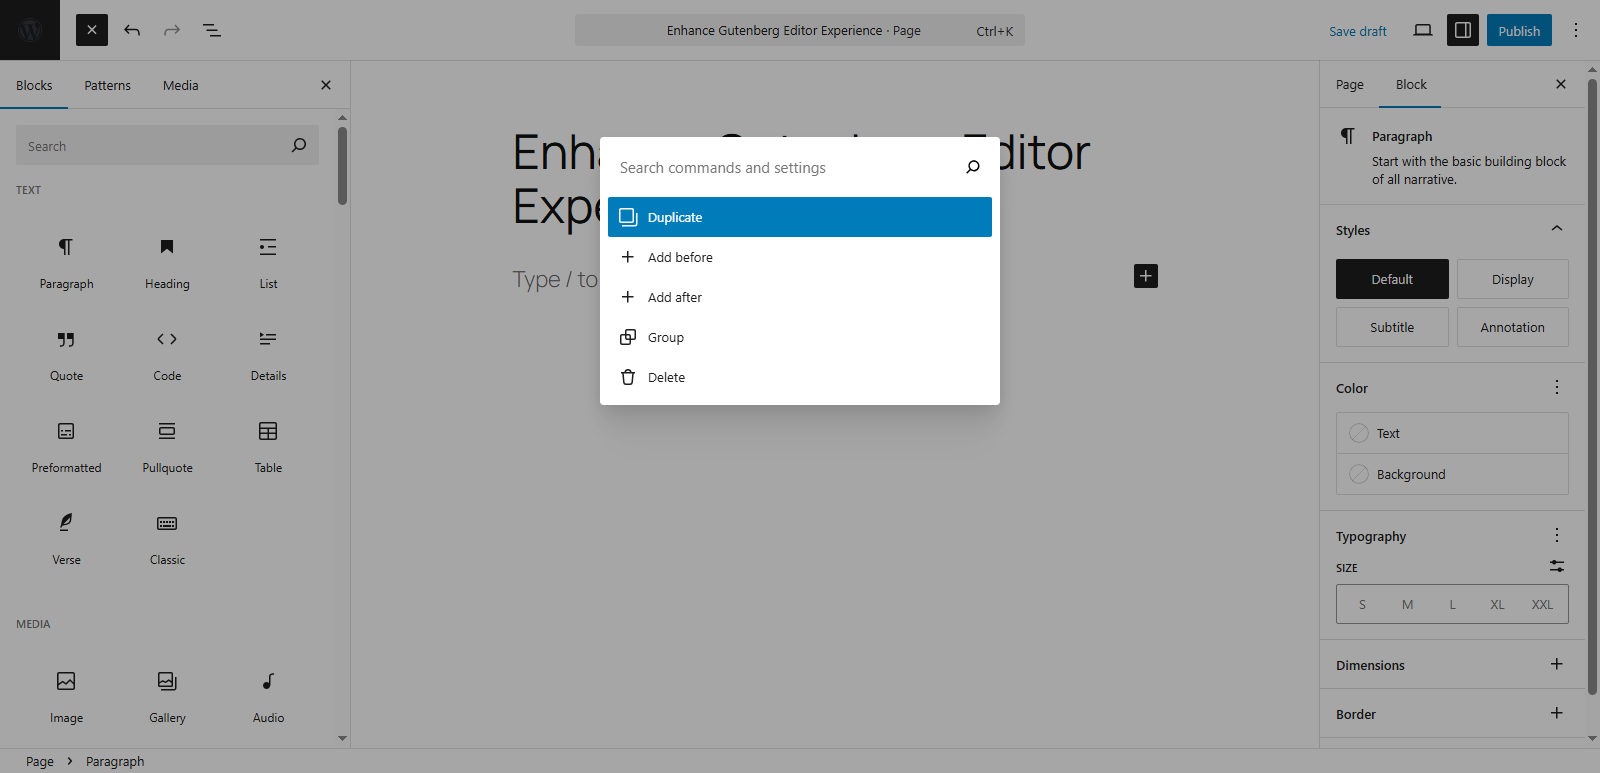Click the command palette search magnifier icon

point(972,167)
